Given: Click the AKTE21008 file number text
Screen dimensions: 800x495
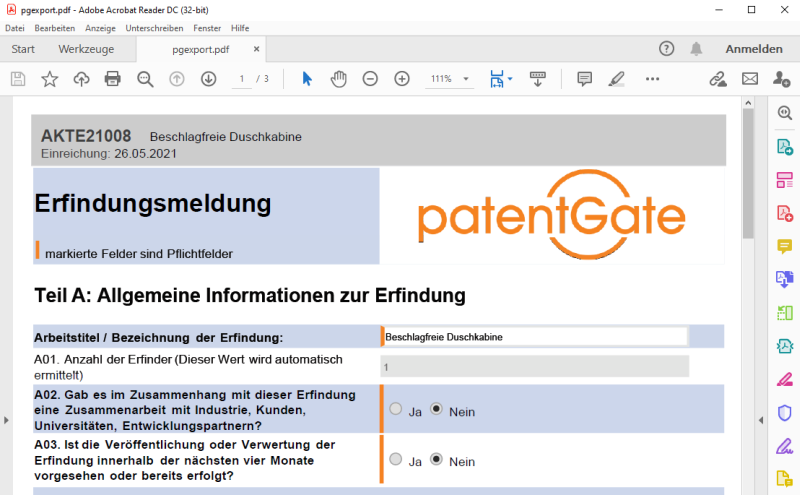Looking at the screenshot, I should pyautogui.click(x=86, y=136).
